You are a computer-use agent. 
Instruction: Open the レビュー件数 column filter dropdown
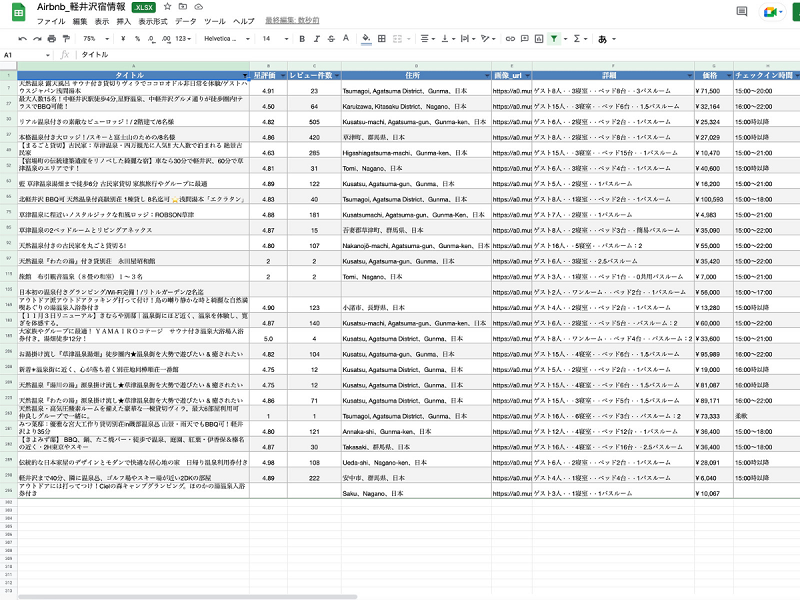click(x=337, y=76)
